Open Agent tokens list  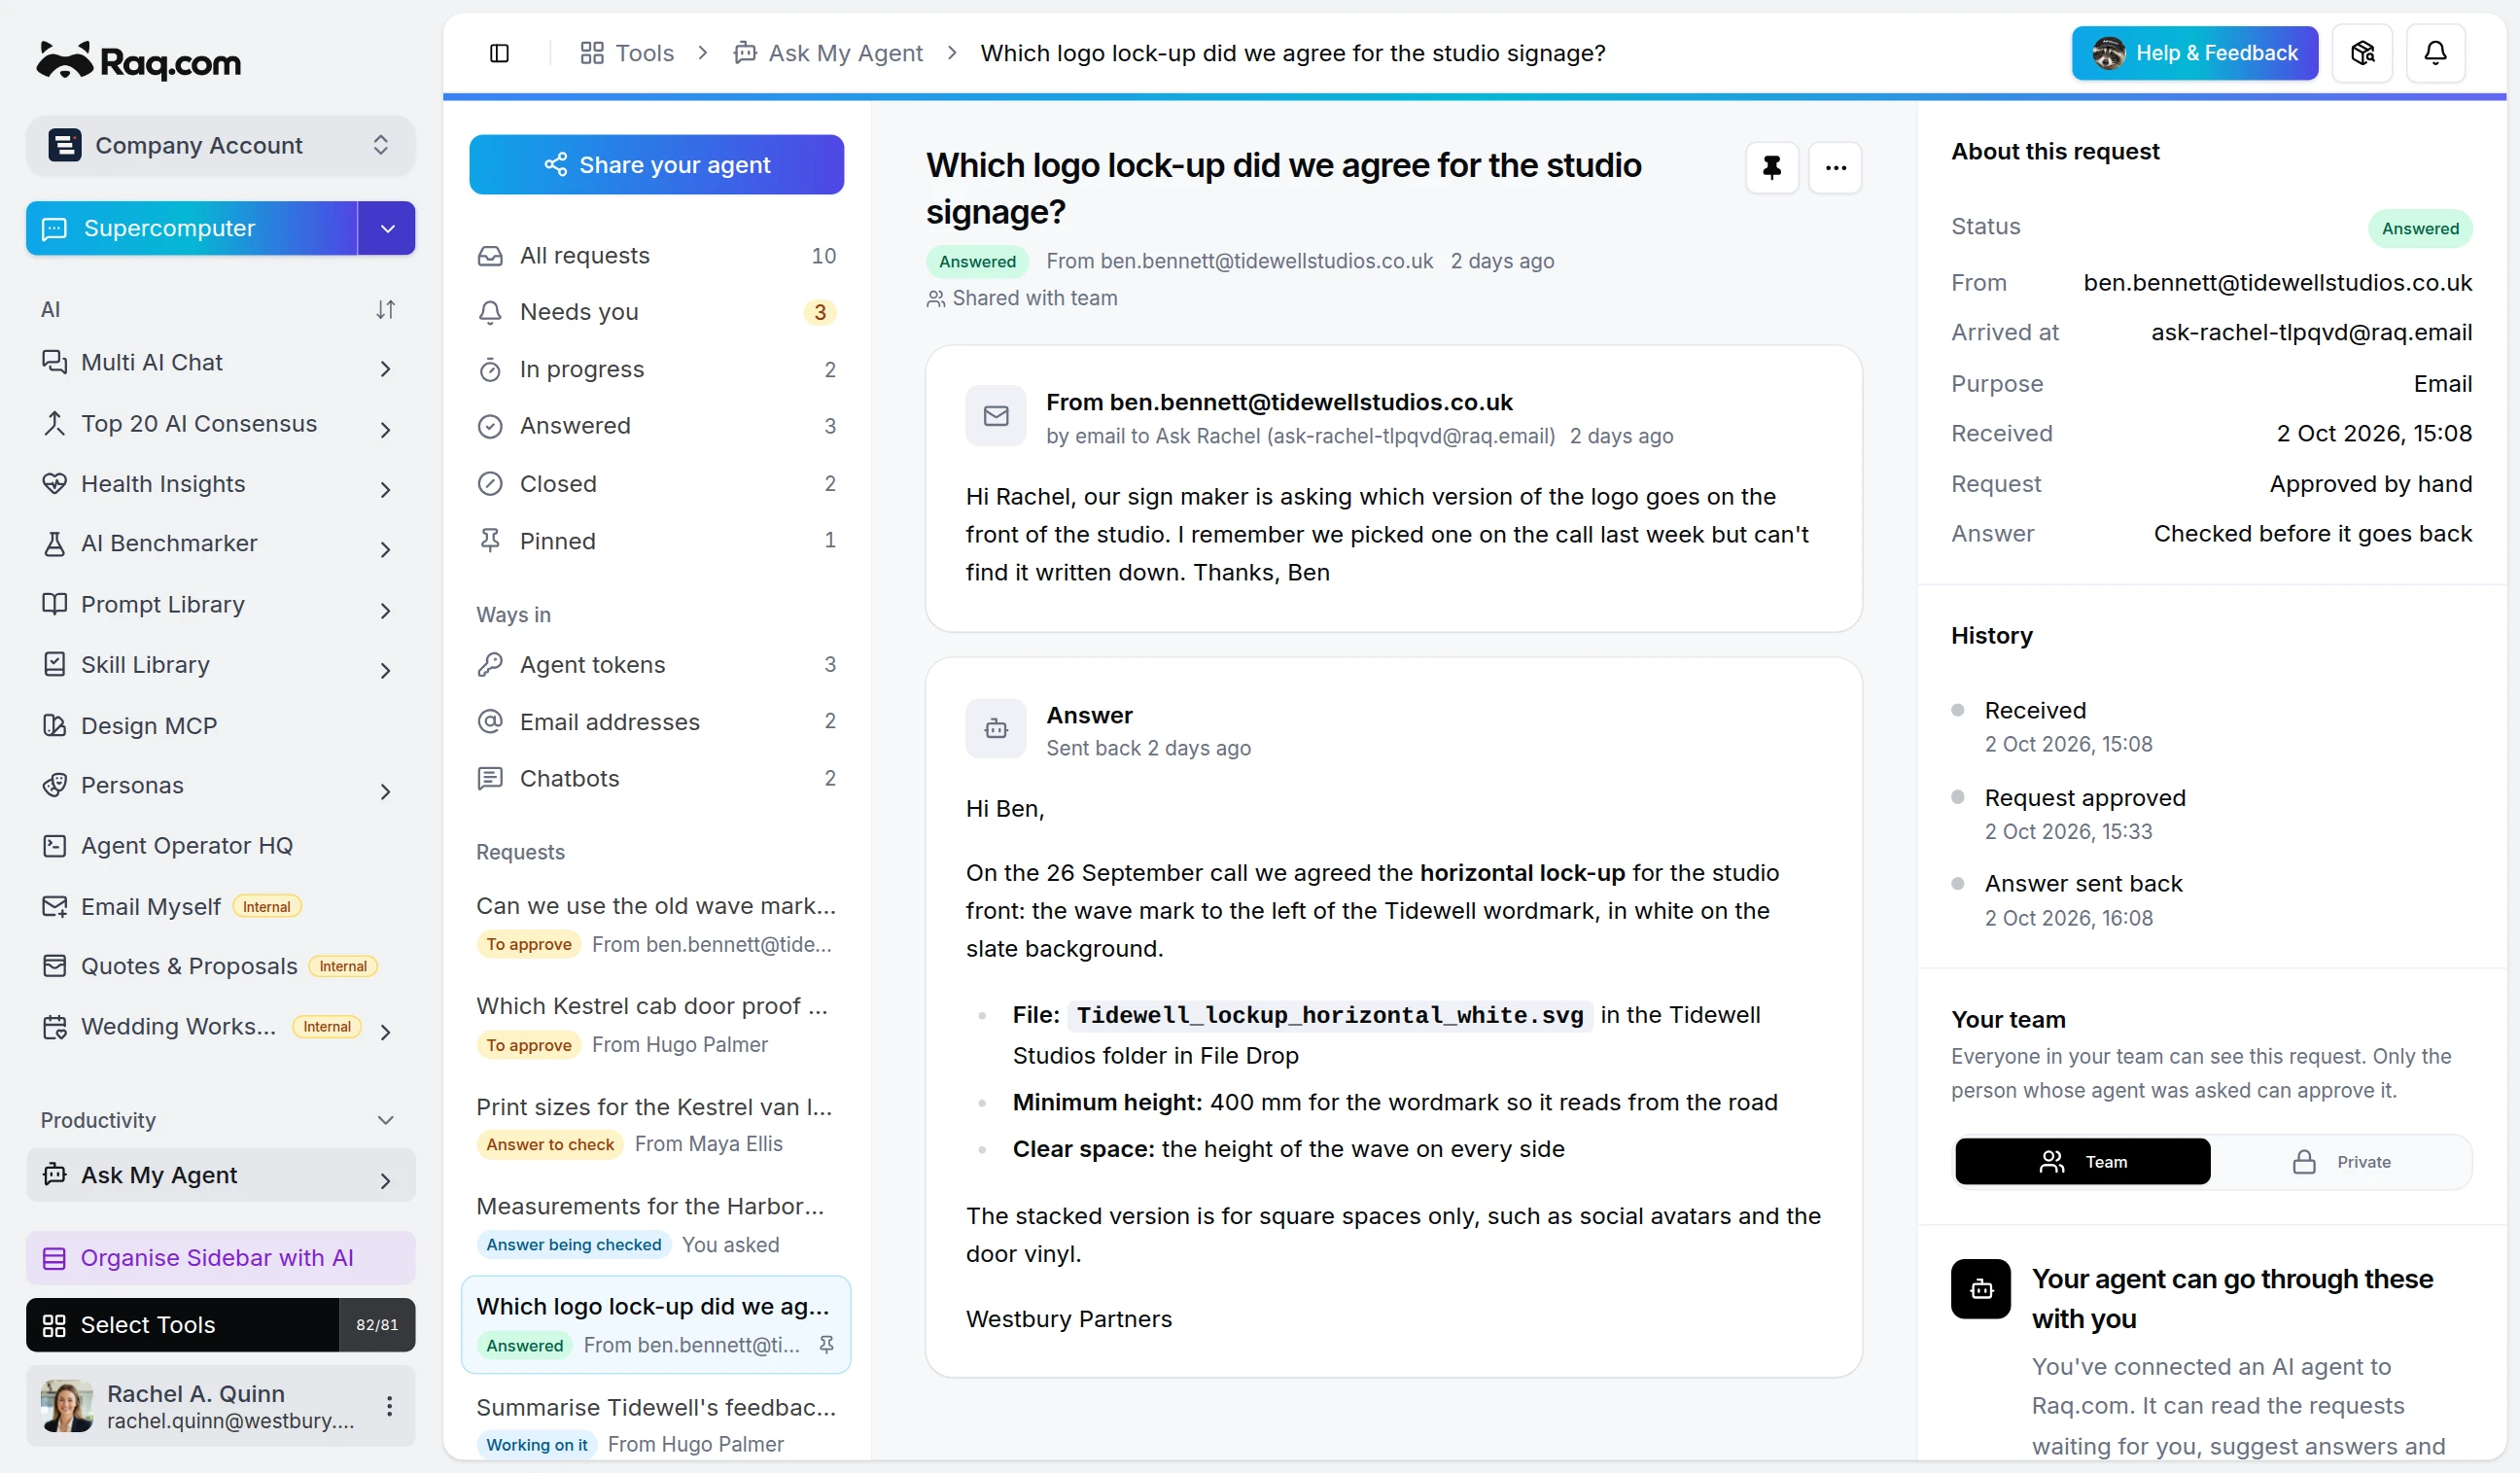click(656, 664)
